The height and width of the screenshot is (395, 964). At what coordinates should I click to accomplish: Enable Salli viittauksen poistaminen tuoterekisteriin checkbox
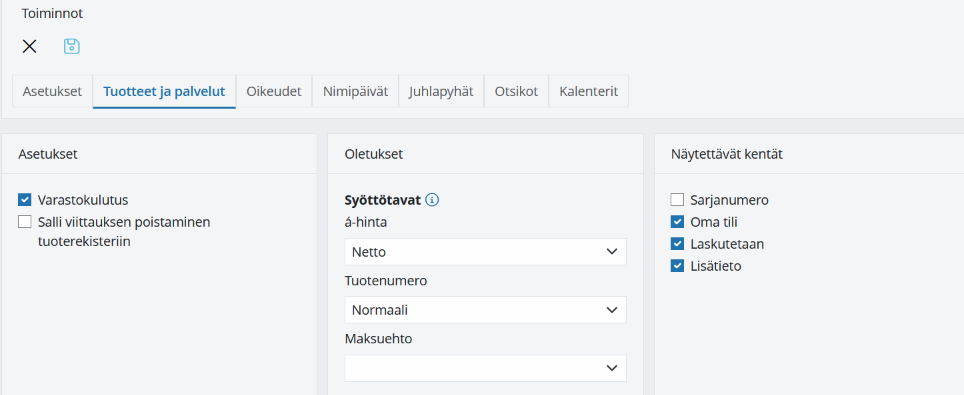click(25, 222)
